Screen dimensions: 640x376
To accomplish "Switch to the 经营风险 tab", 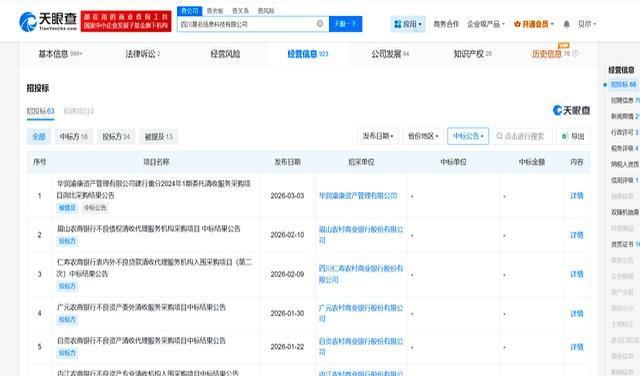I will pos(225,54).
